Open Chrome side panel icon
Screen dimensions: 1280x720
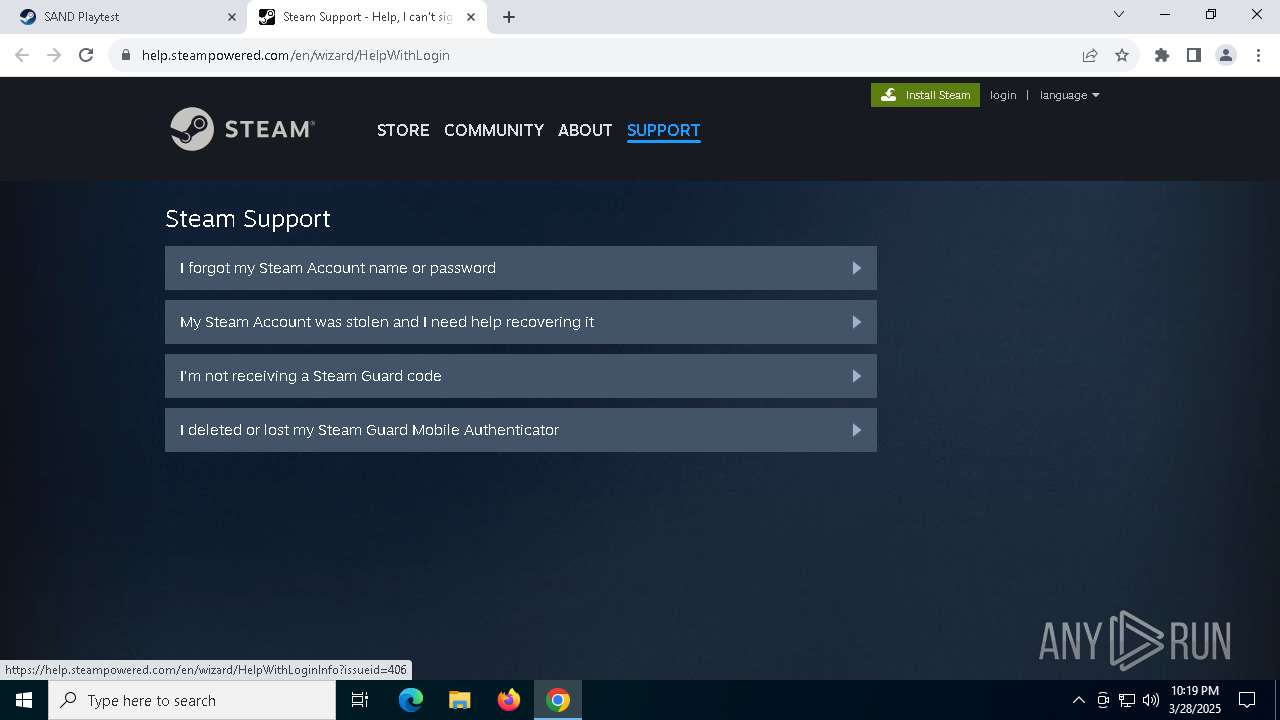click(1194, 55)
